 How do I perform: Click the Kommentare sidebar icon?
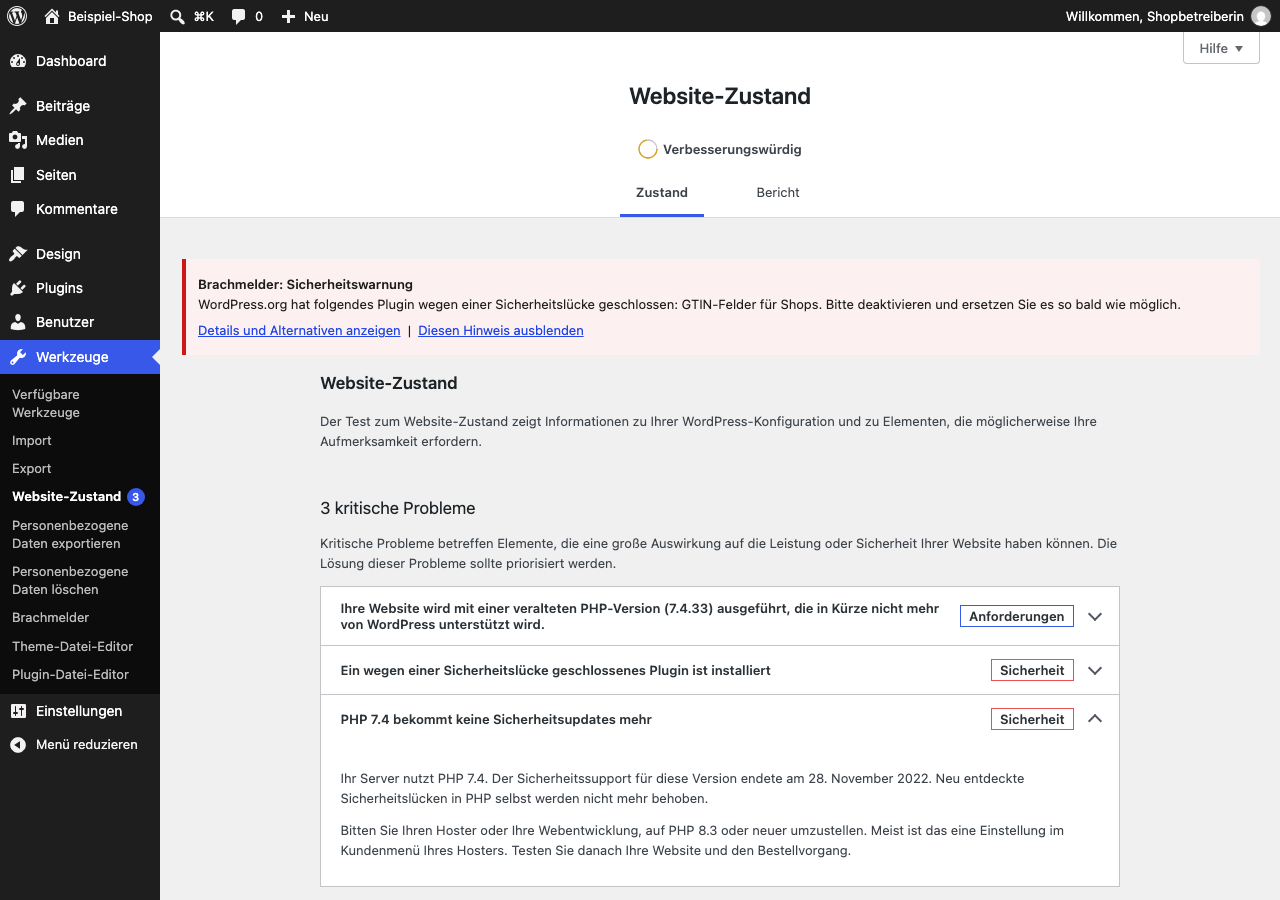[x=18, y=209]
